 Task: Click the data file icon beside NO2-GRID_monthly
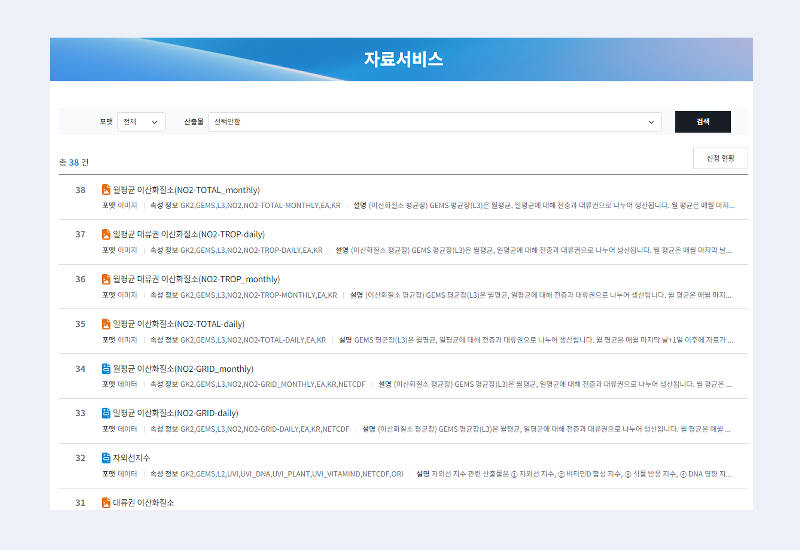point(106,368)
